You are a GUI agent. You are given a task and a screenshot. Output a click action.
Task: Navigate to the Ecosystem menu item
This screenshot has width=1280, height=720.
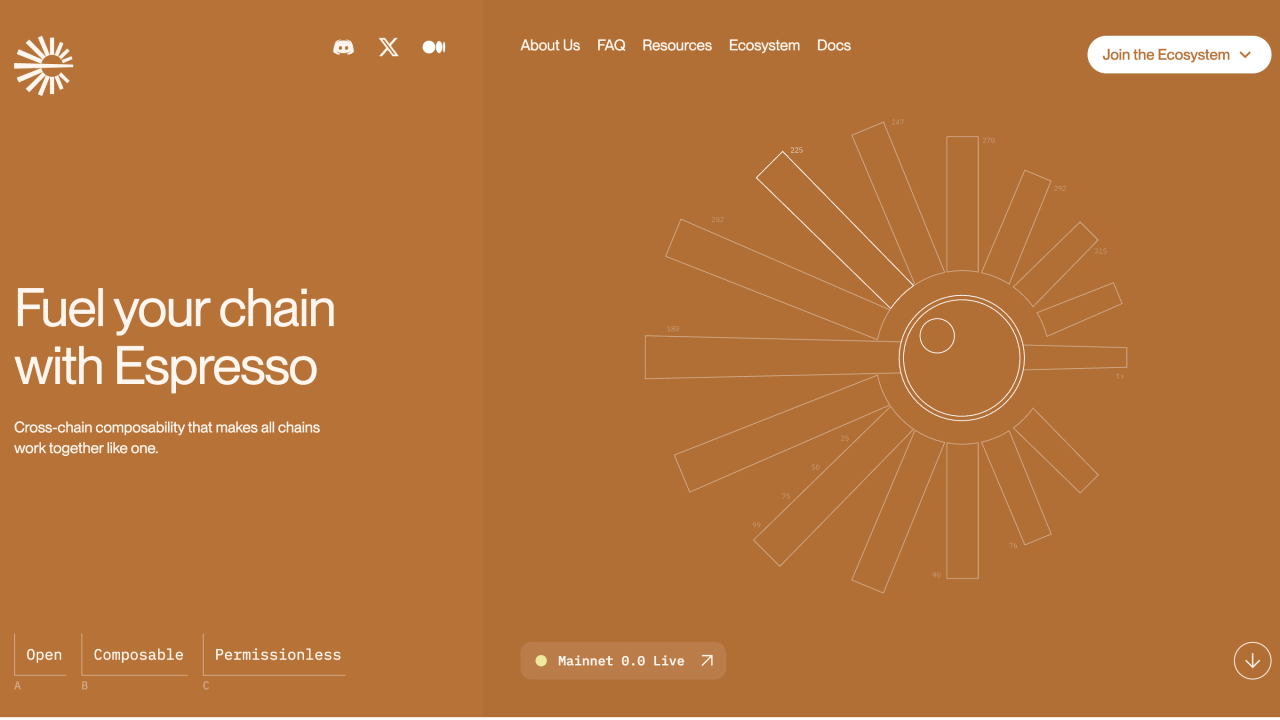click(x=764, y=45)
